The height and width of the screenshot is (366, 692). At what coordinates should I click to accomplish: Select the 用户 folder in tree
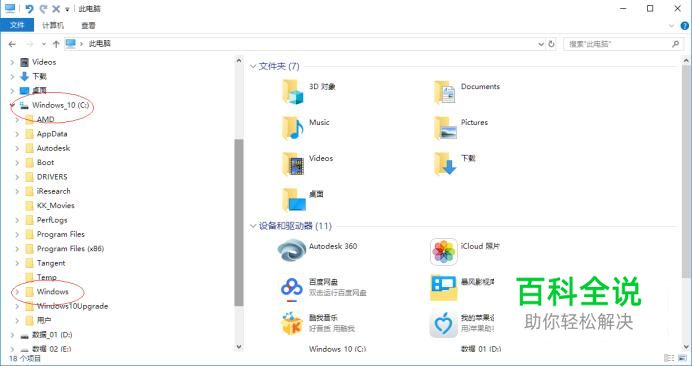point(44,321)
